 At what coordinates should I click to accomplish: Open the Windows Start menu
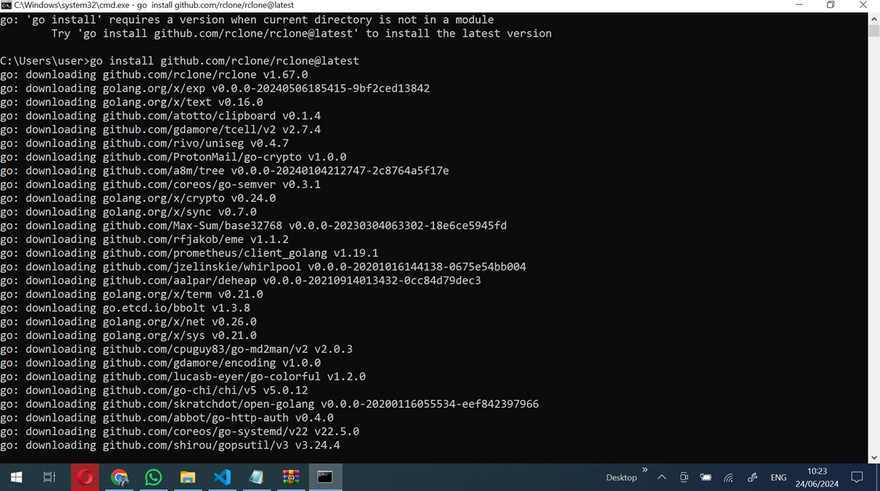pyautogui.click(x=17, y=477)
